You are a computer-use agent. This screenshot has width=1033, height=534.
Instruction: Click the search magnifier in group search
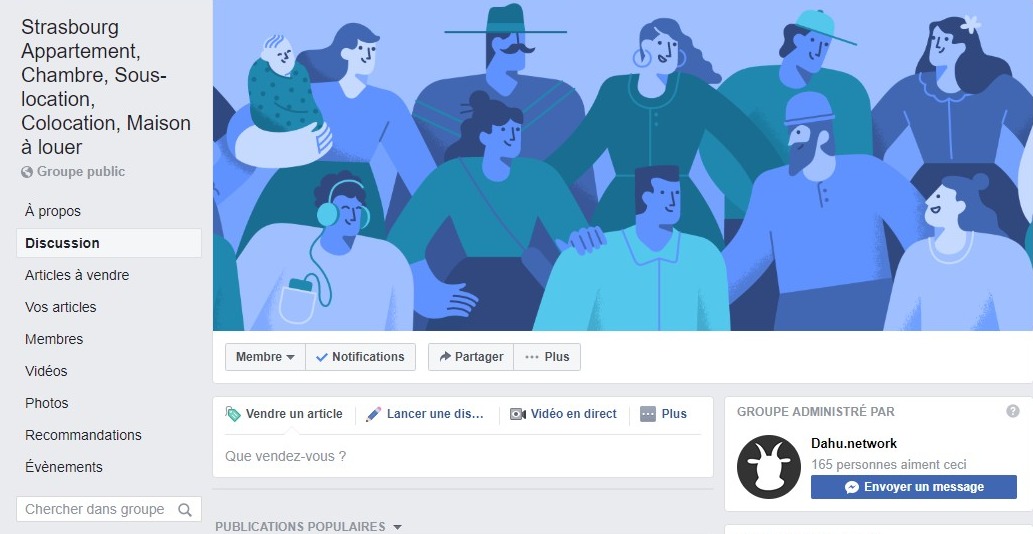(x=185, y=510)
